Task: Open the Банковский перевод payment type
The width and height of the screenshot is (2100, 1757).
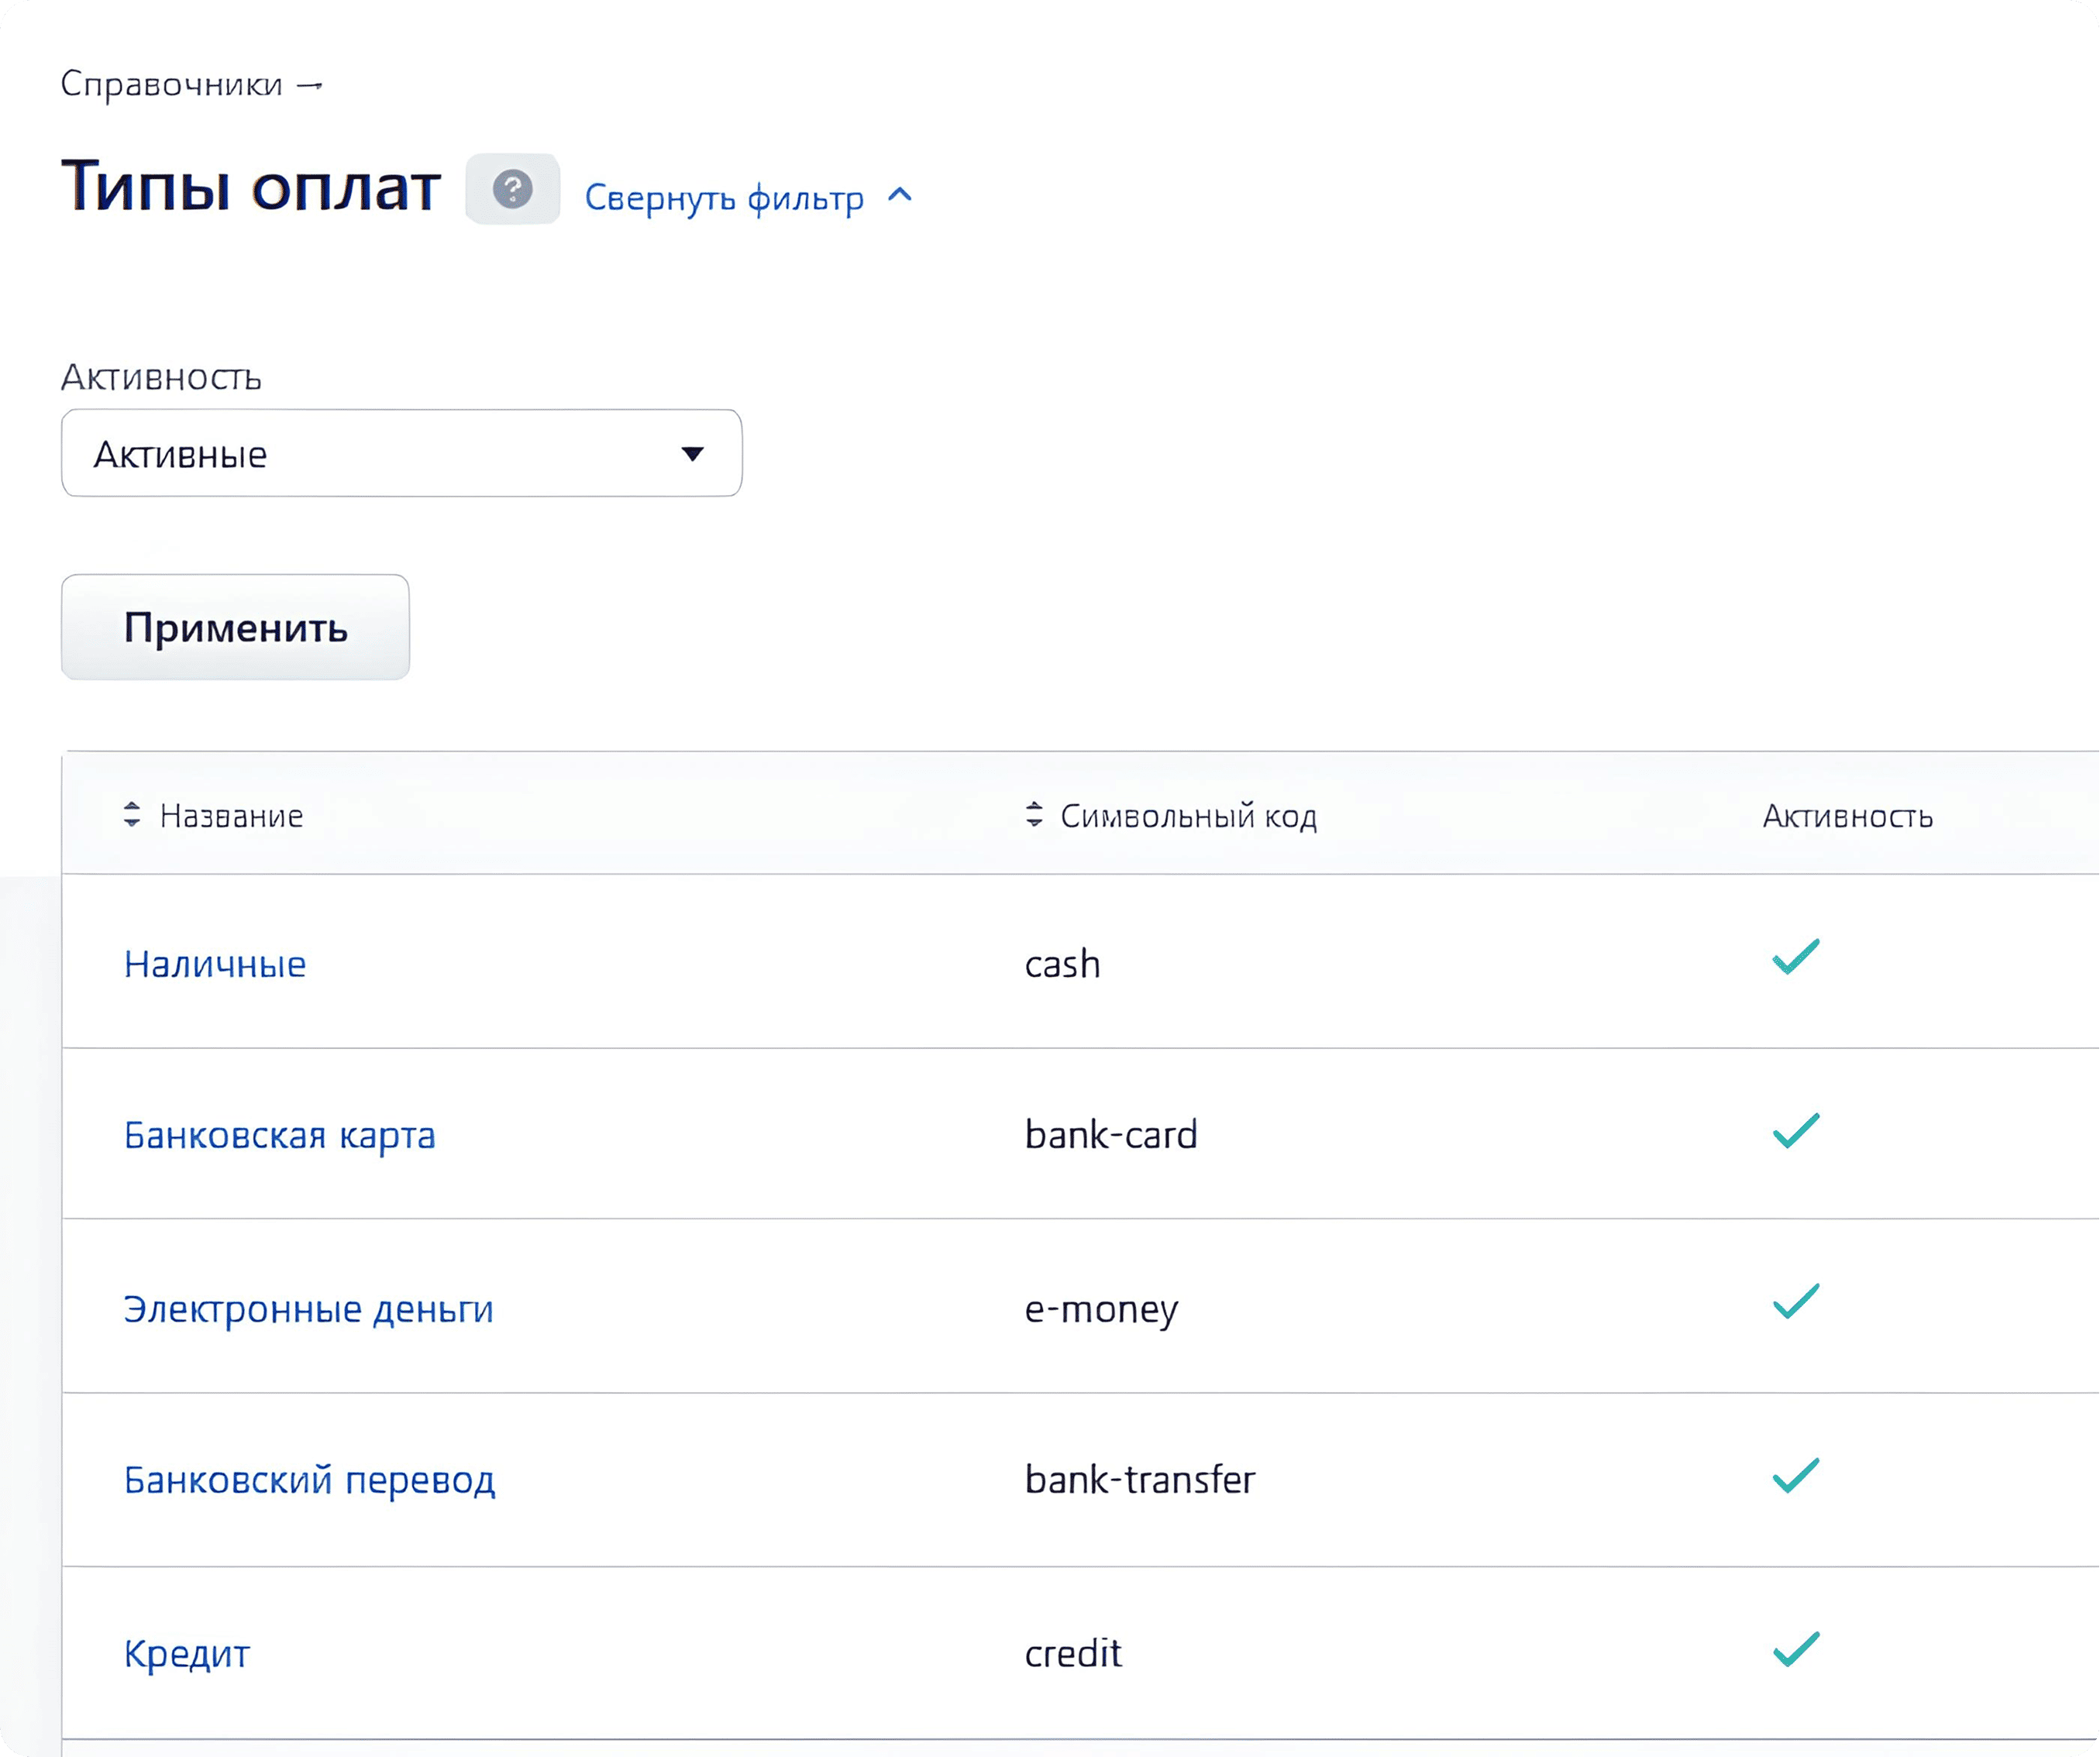Action: tap(309, 1480)
